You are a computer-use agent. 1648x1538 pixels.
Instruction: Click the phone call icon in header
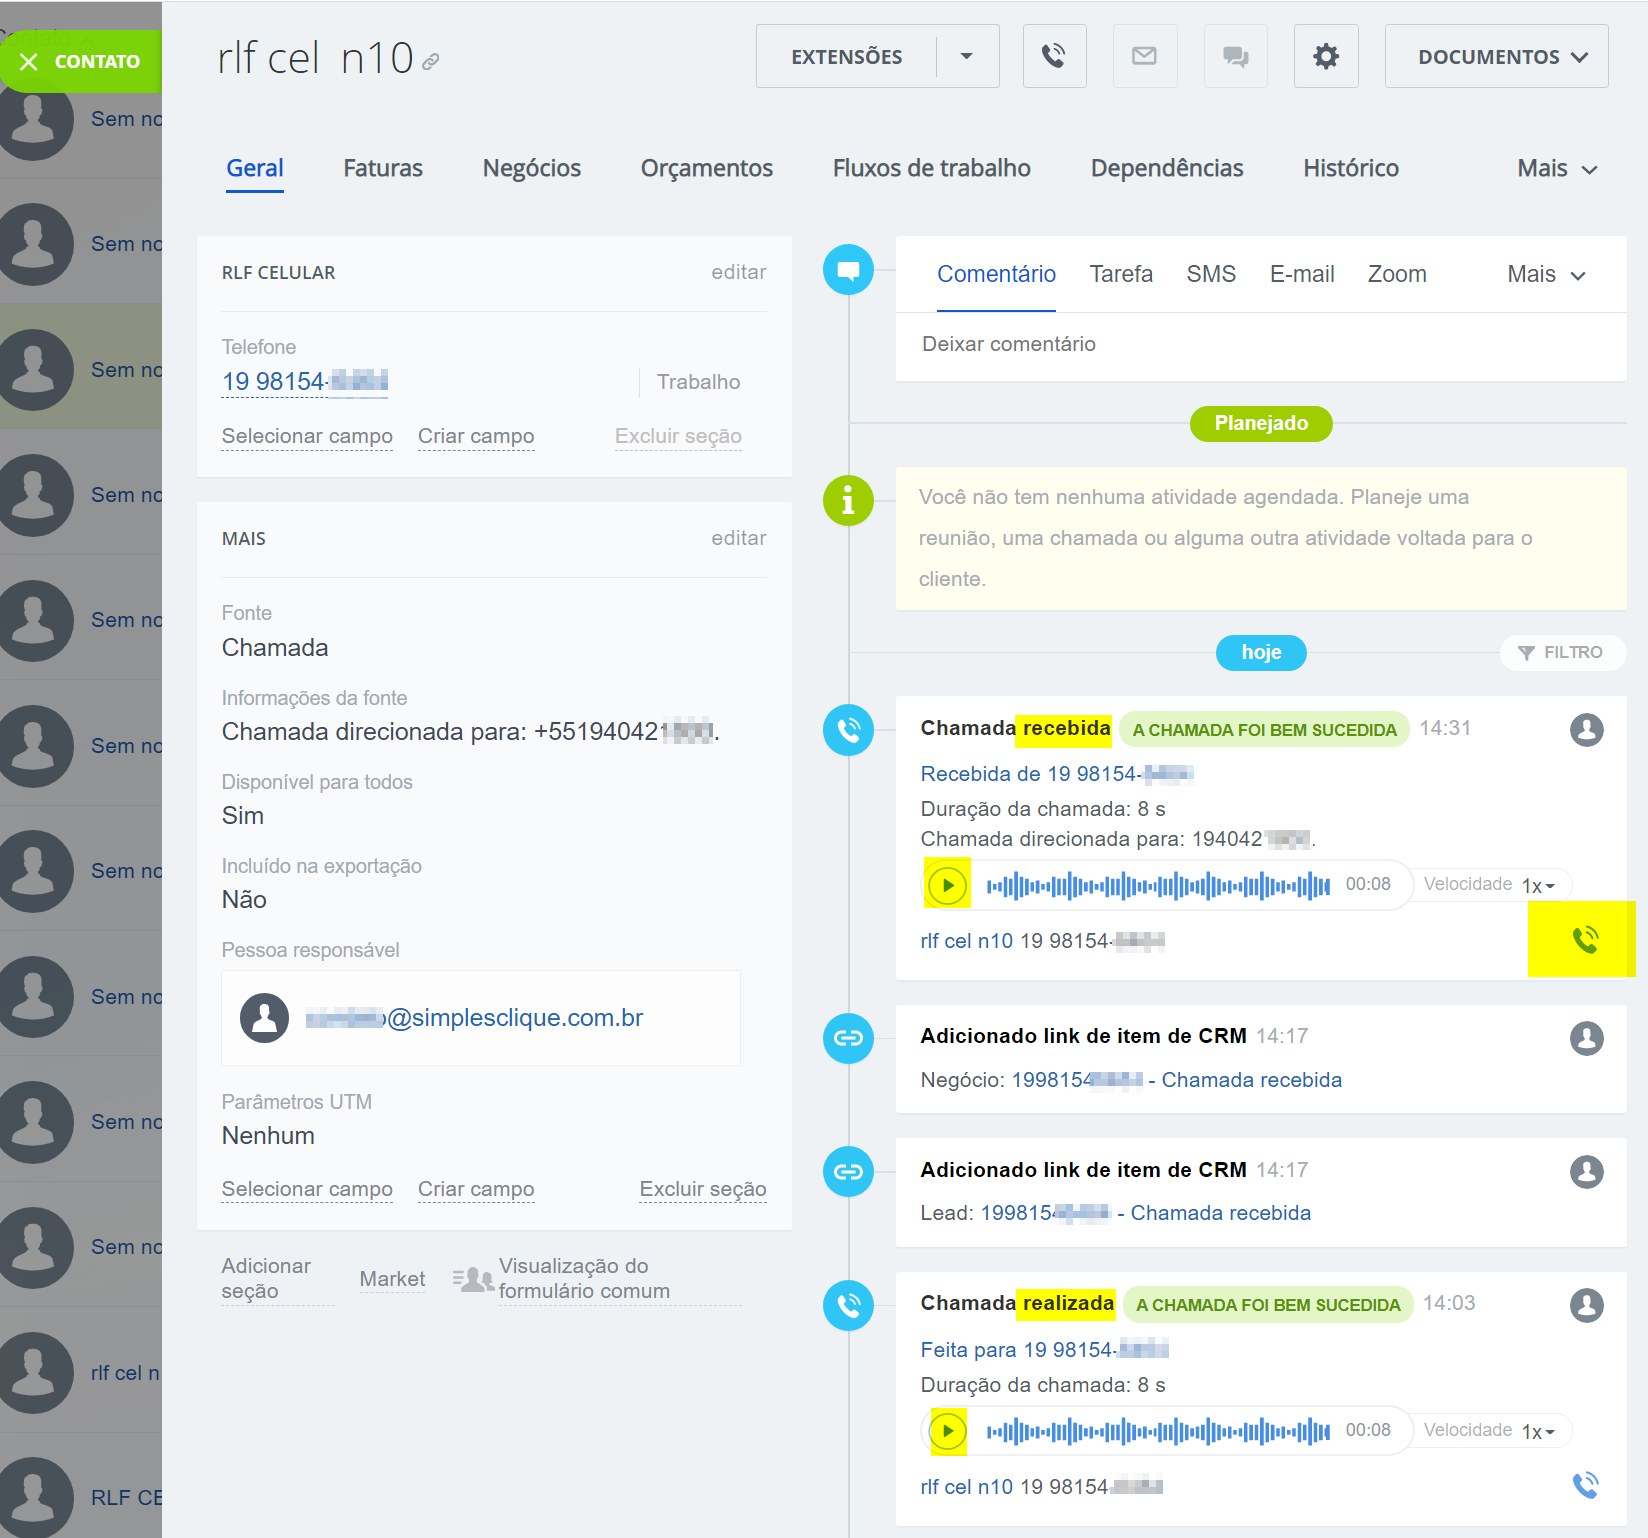[1054, 57]
